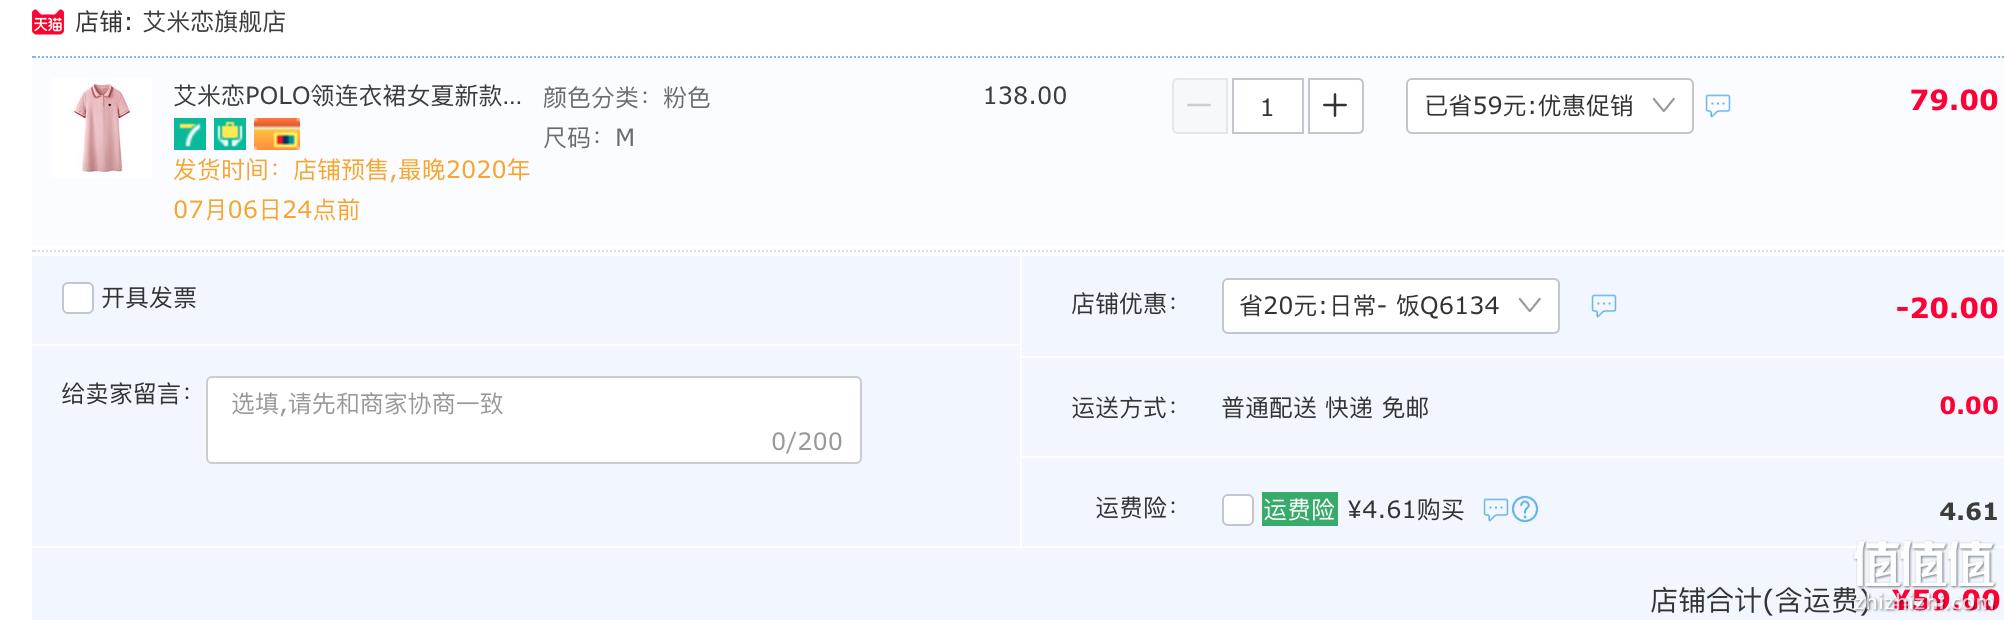
Task: Click the seller message text box
Action: click(534, 420)
